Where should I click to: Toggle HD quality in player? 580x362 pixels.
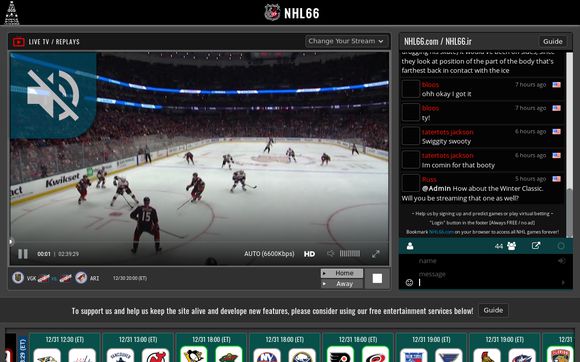pos(309,254)
